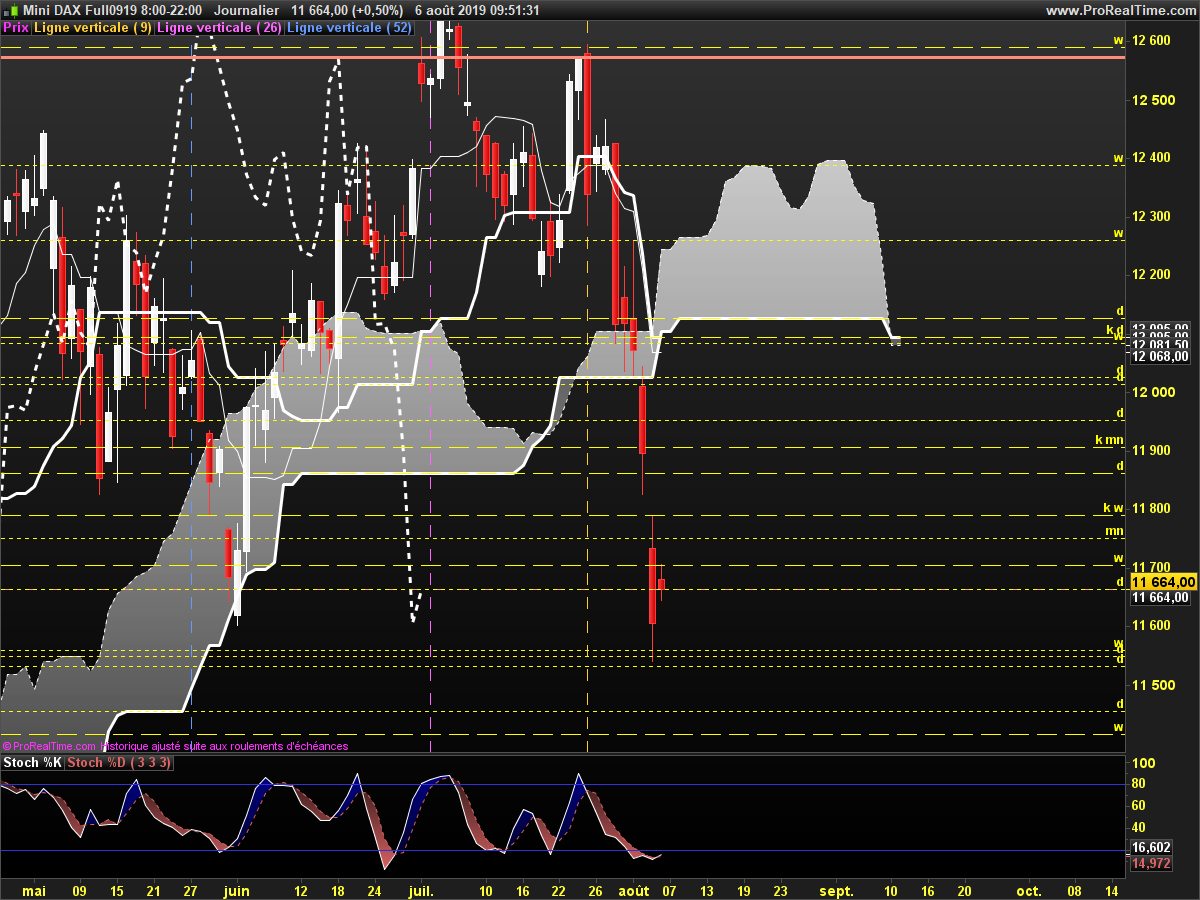
Task: Click the yellow 11 664,00 price tag
Action: [1163, 582]
